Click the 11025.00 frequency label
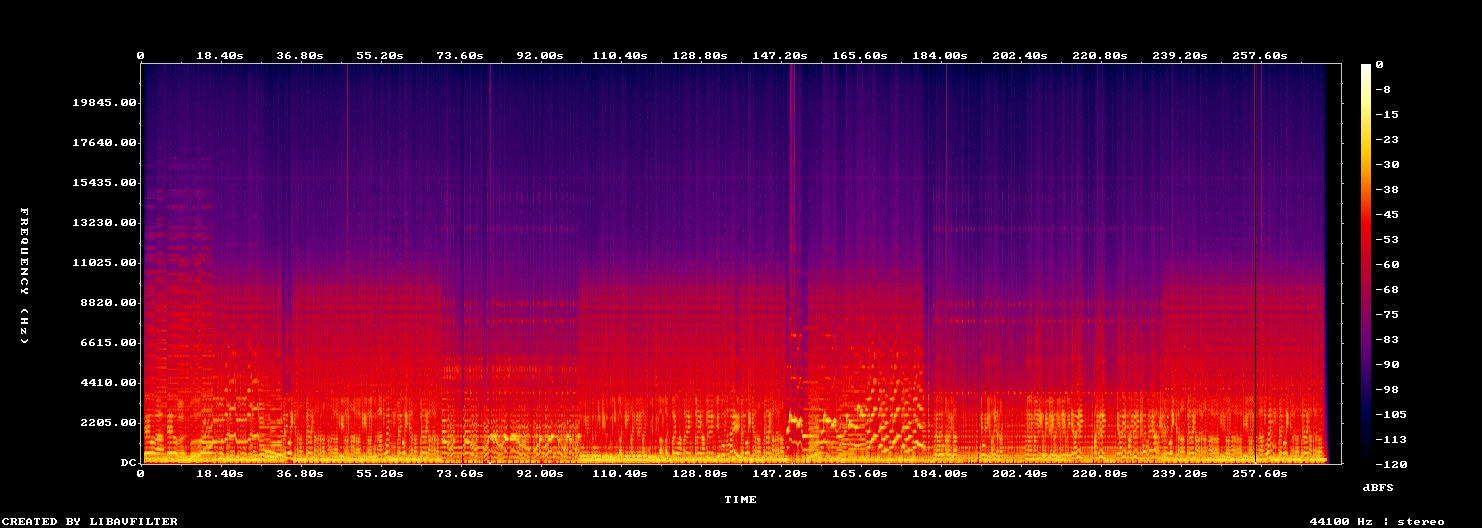This screenshot has height=528, width=1482. 104,263
